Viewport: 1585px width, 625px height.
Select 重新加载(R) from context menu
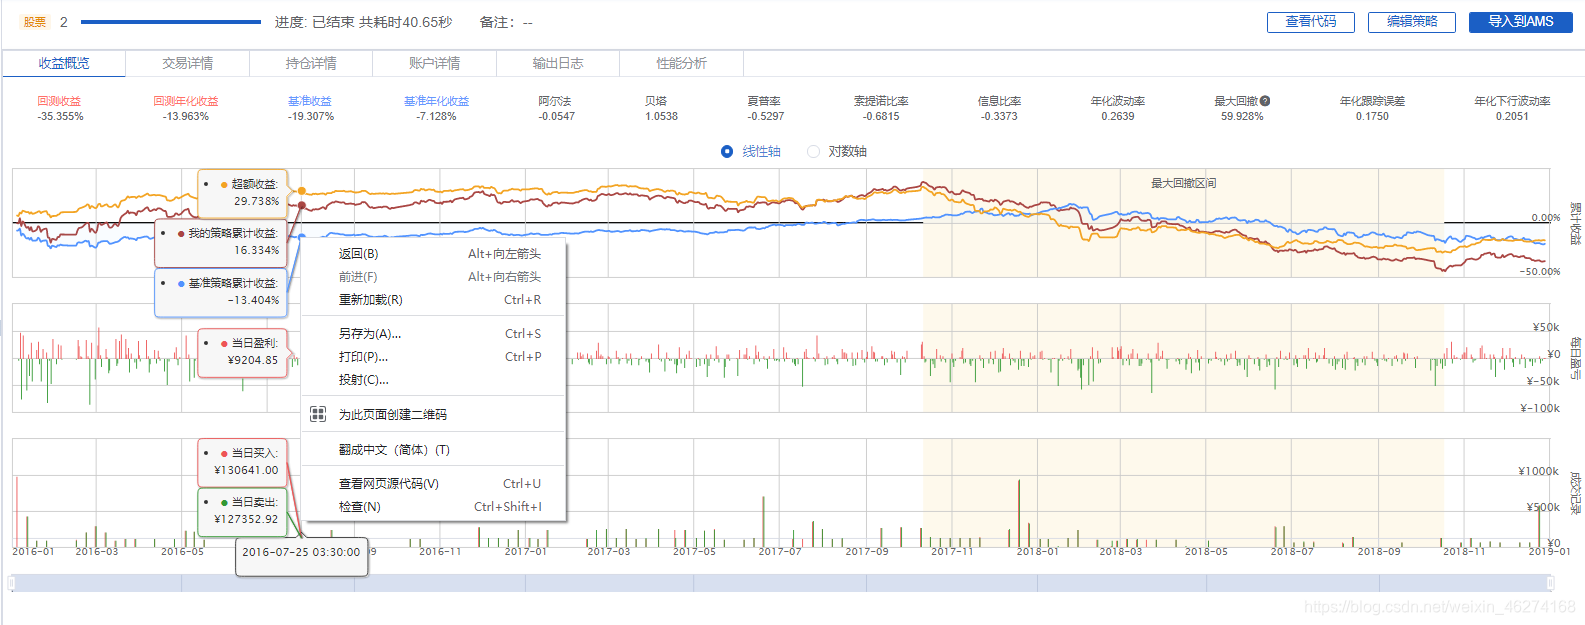[x=434, y=300]
